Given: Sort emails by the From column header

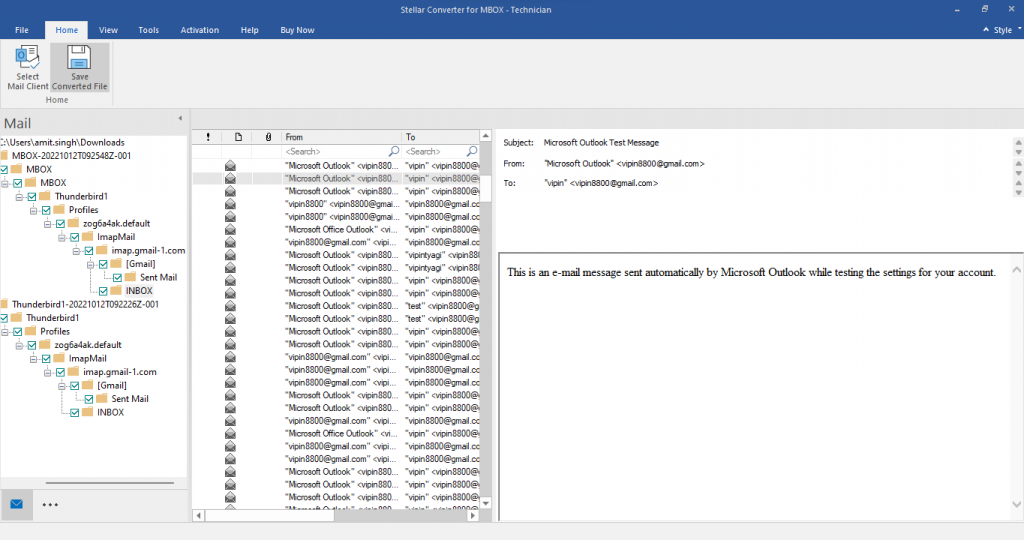Looking at the screenshot, I should [342, 137].
